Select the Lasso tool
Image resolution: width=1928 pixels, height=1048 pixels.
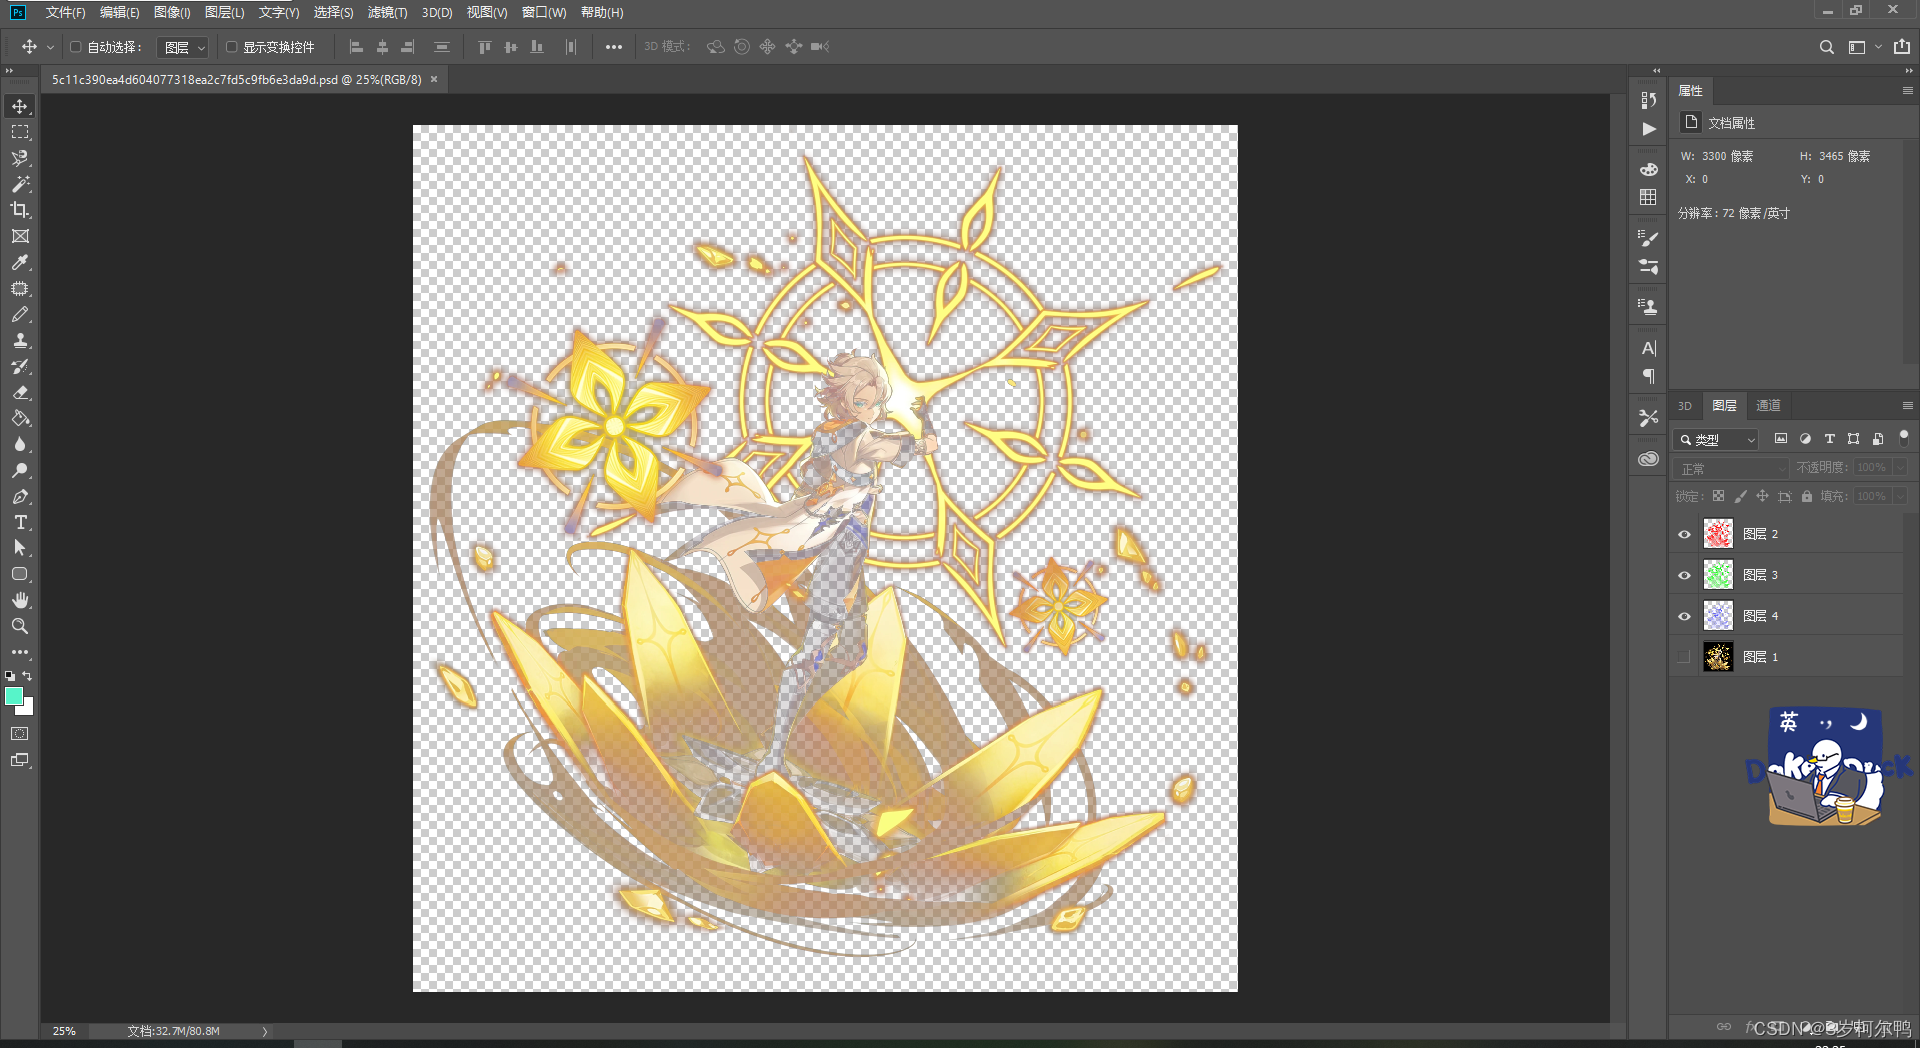point(20,158)
